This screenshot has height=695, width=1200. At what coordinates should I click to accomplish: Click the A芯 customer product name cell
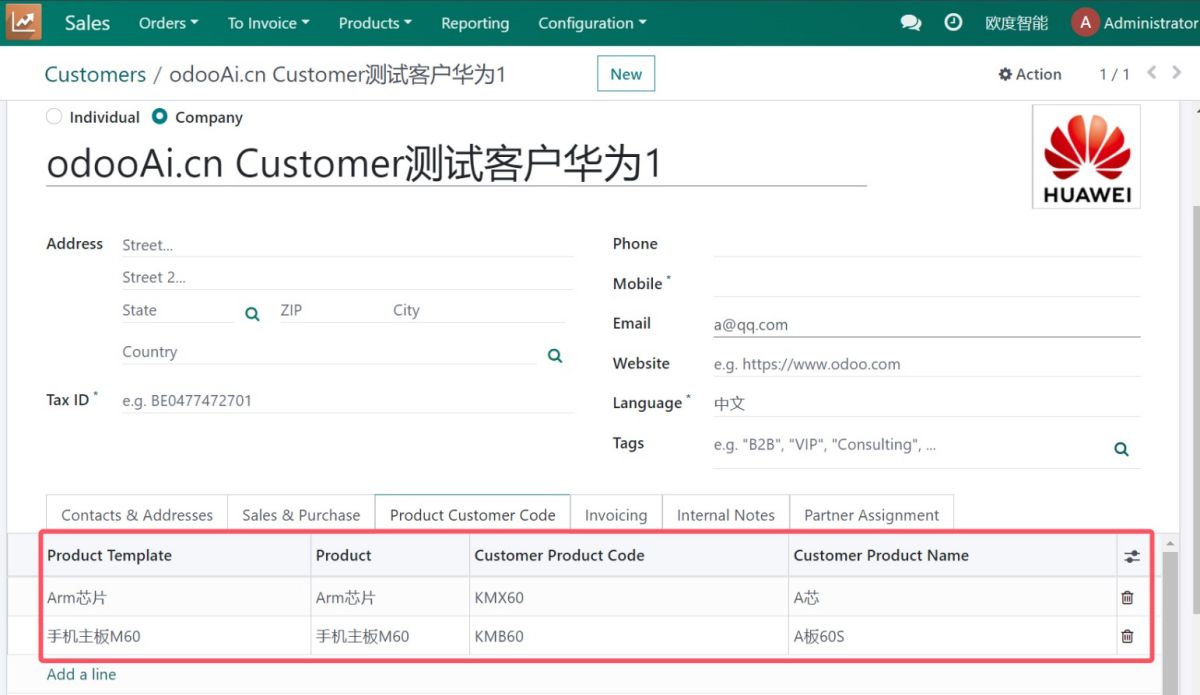[x=952, y=597]
